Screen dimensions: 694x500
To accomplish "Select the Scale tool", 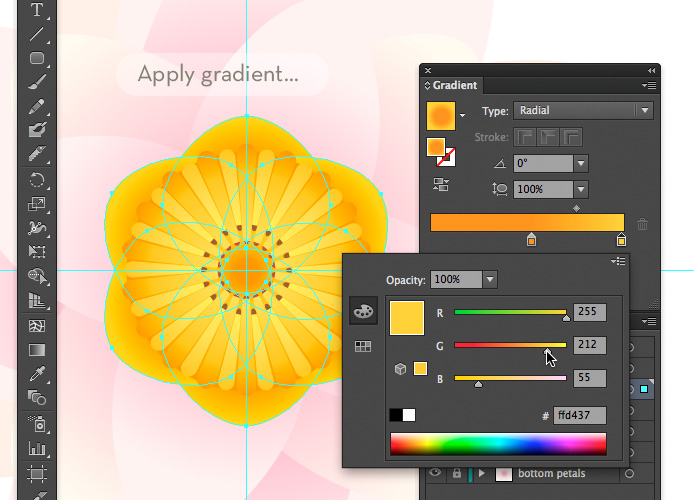I will point(37,204).
